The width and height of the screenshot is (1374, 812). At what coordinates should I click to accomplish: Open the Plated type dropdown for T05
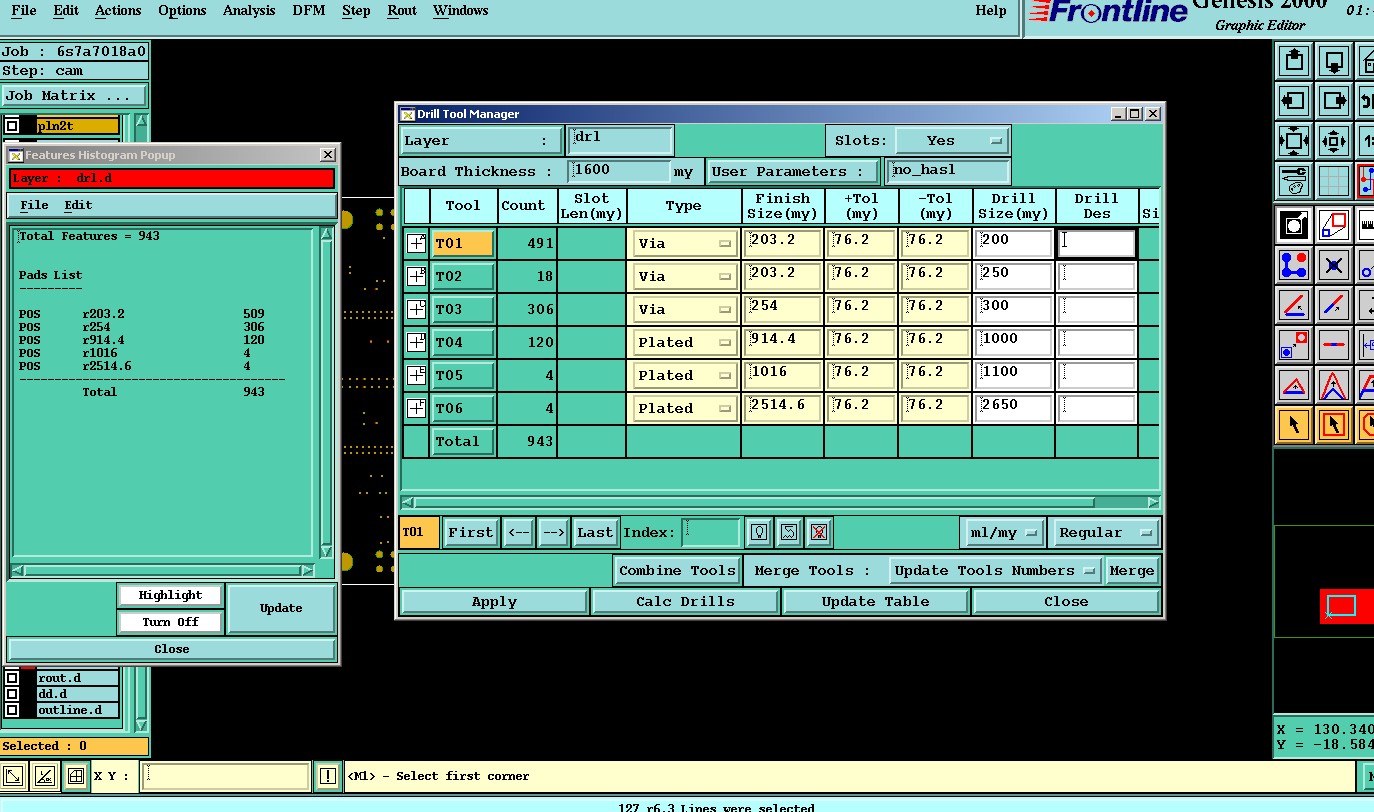685,375
